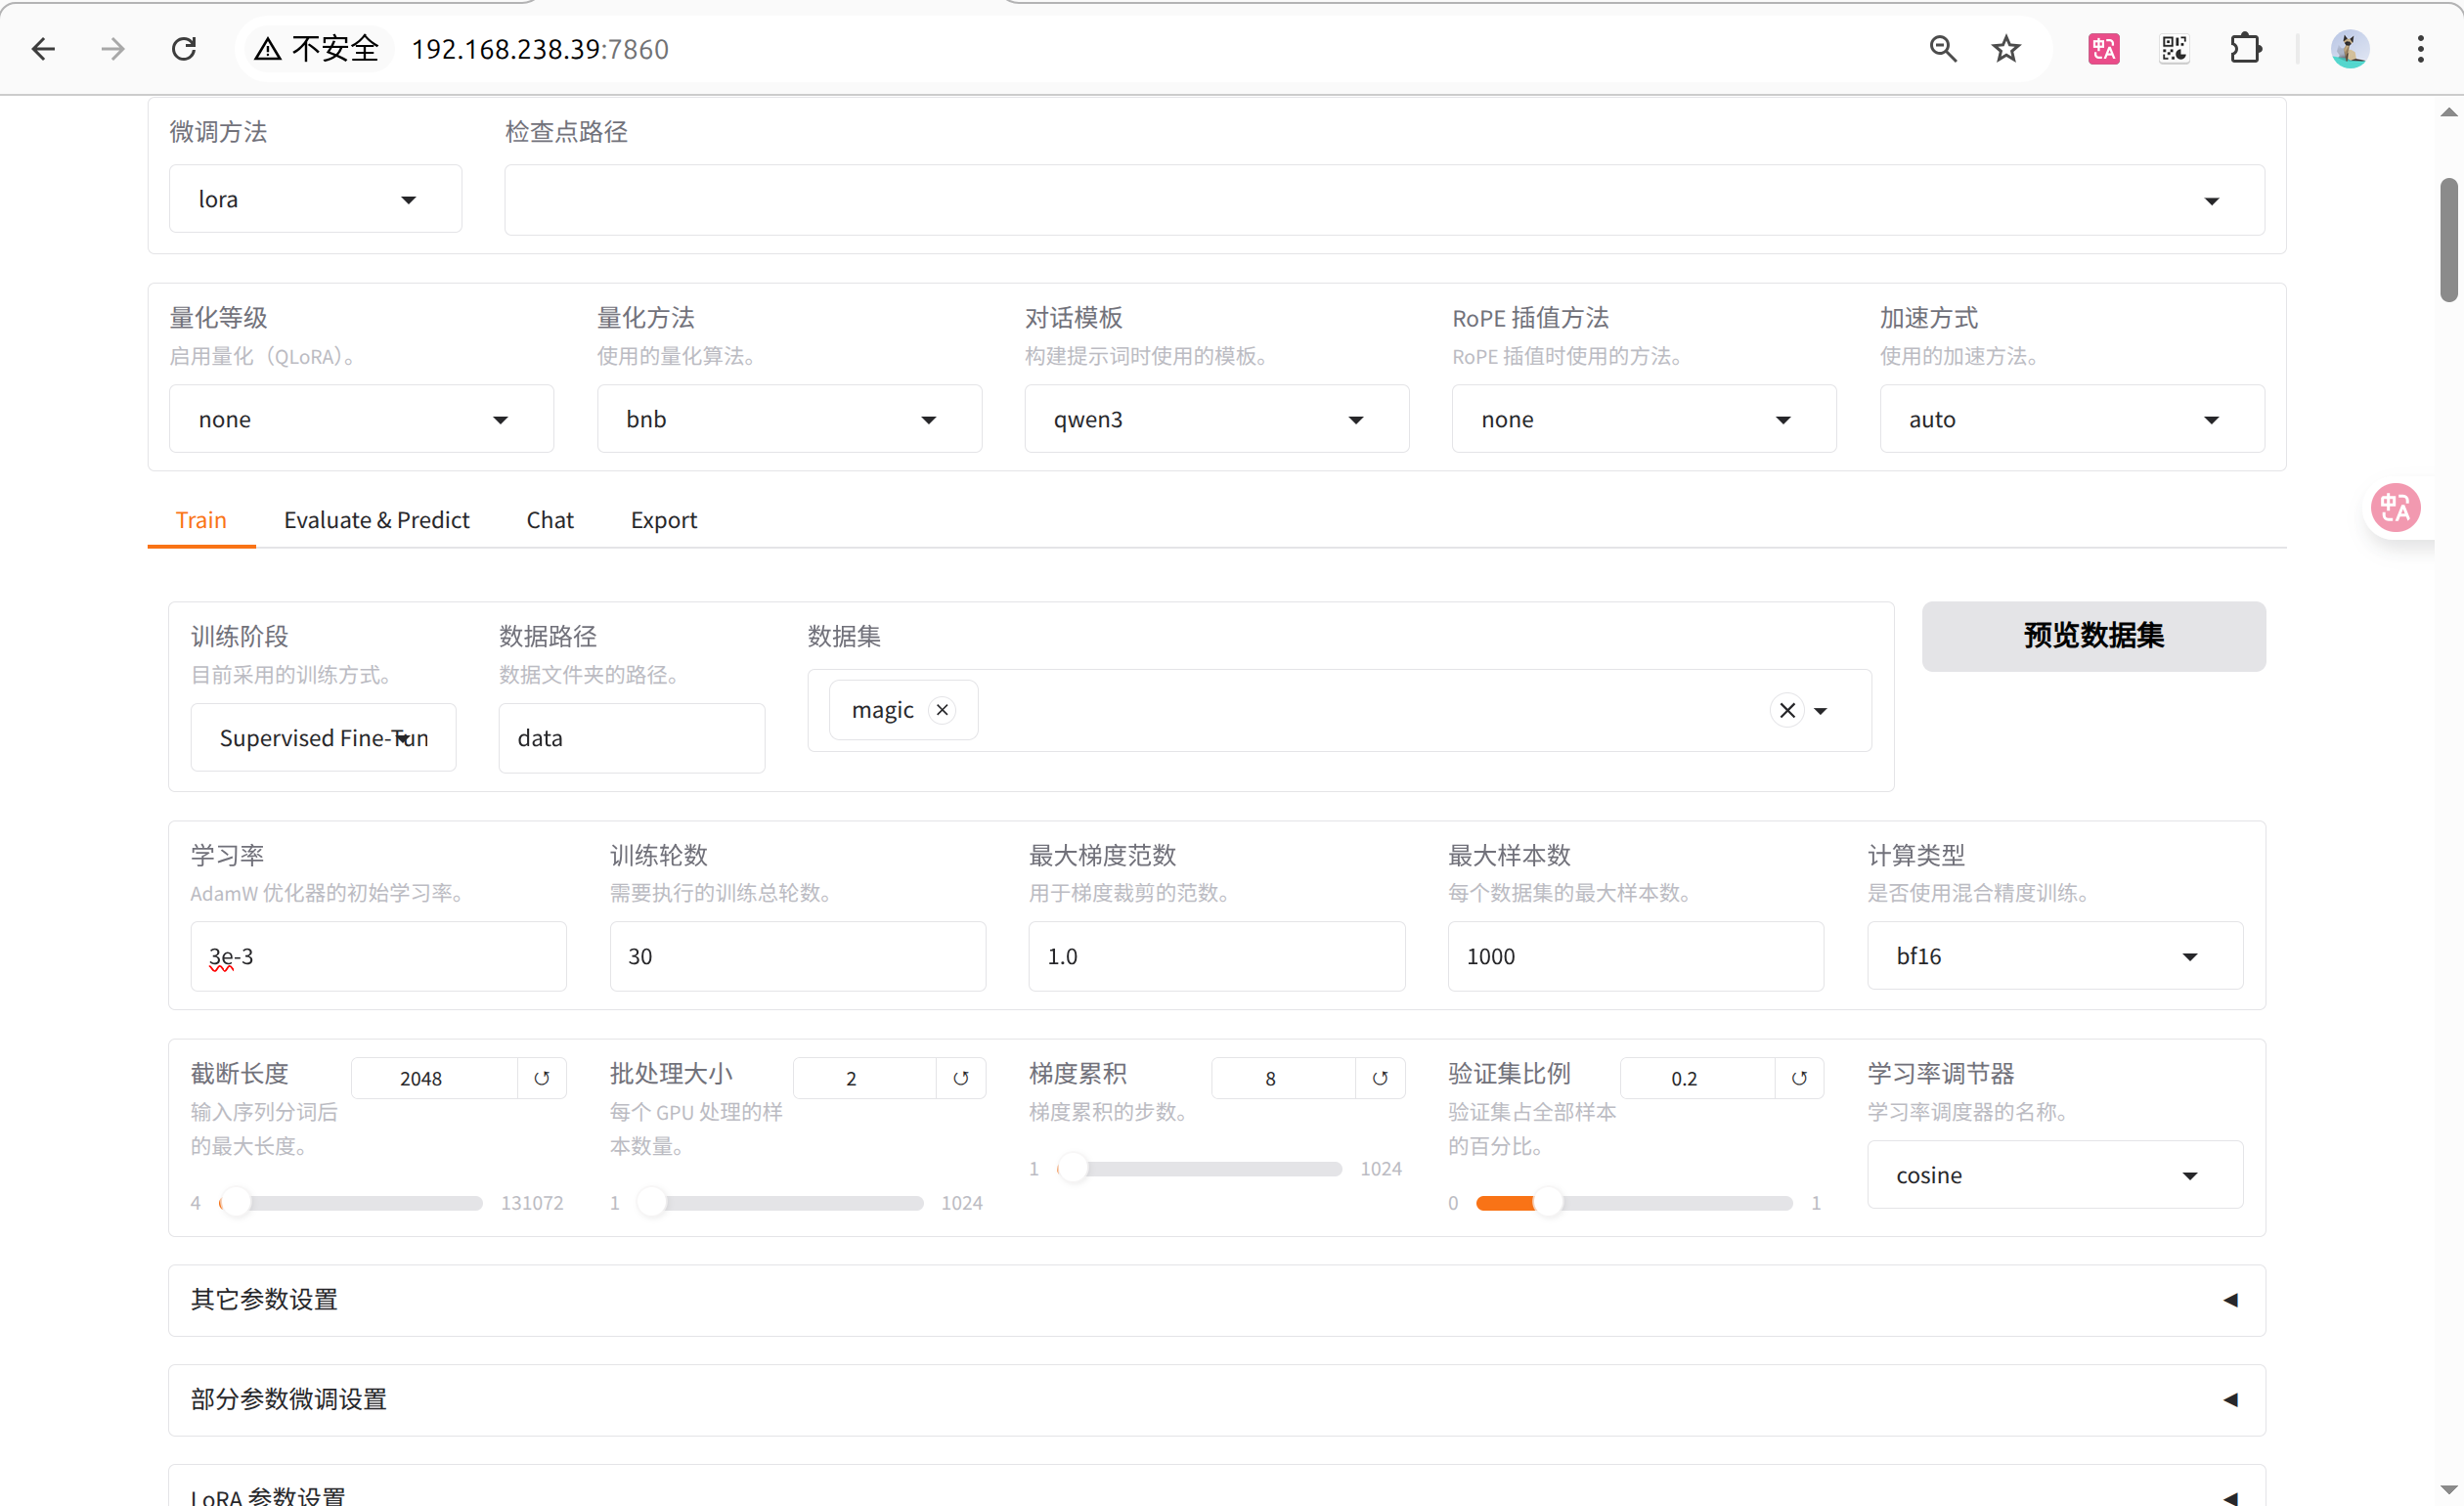Expand the 其它参数设置 section

tap(1216, 1300)
